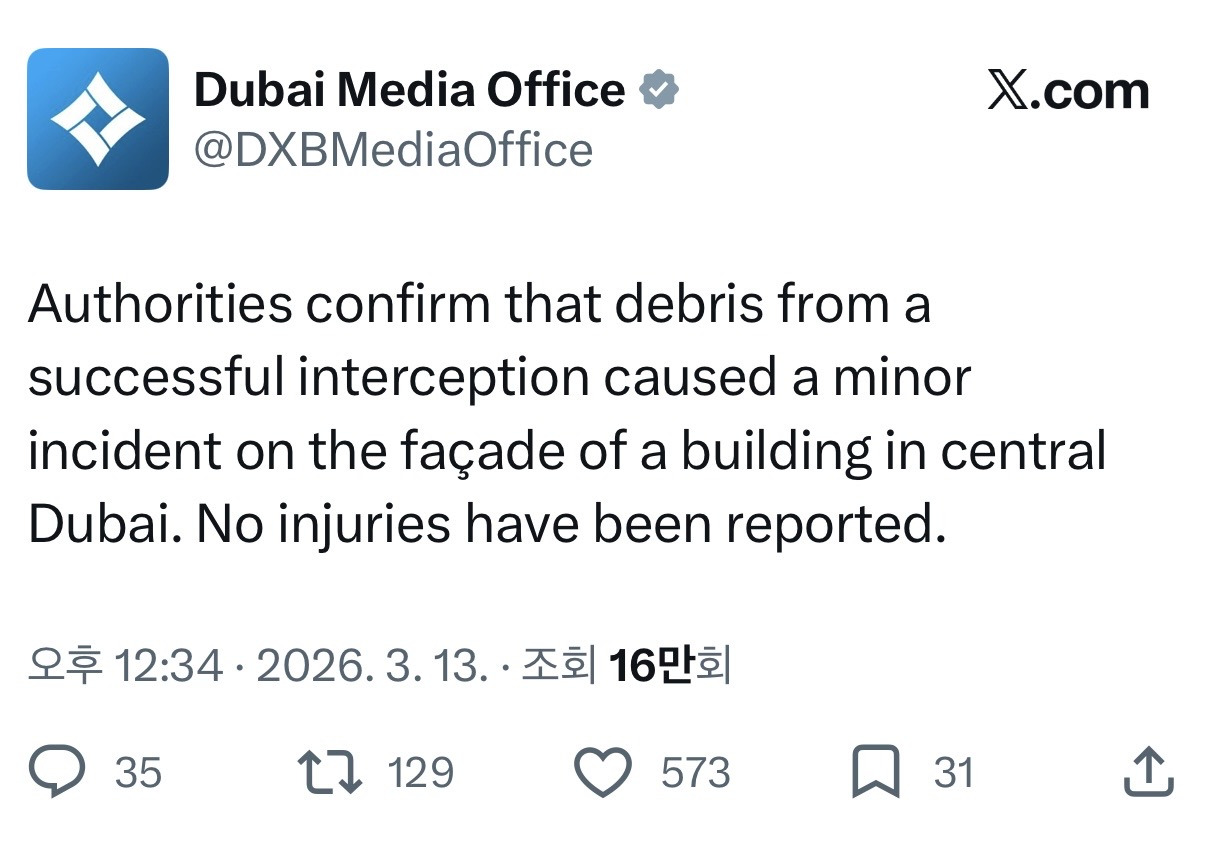Image resolution: width=1206 pixels, height=867 pixels.
Task: Click the post date 2026. 3. 13.
Action: (x=371, y=666)
